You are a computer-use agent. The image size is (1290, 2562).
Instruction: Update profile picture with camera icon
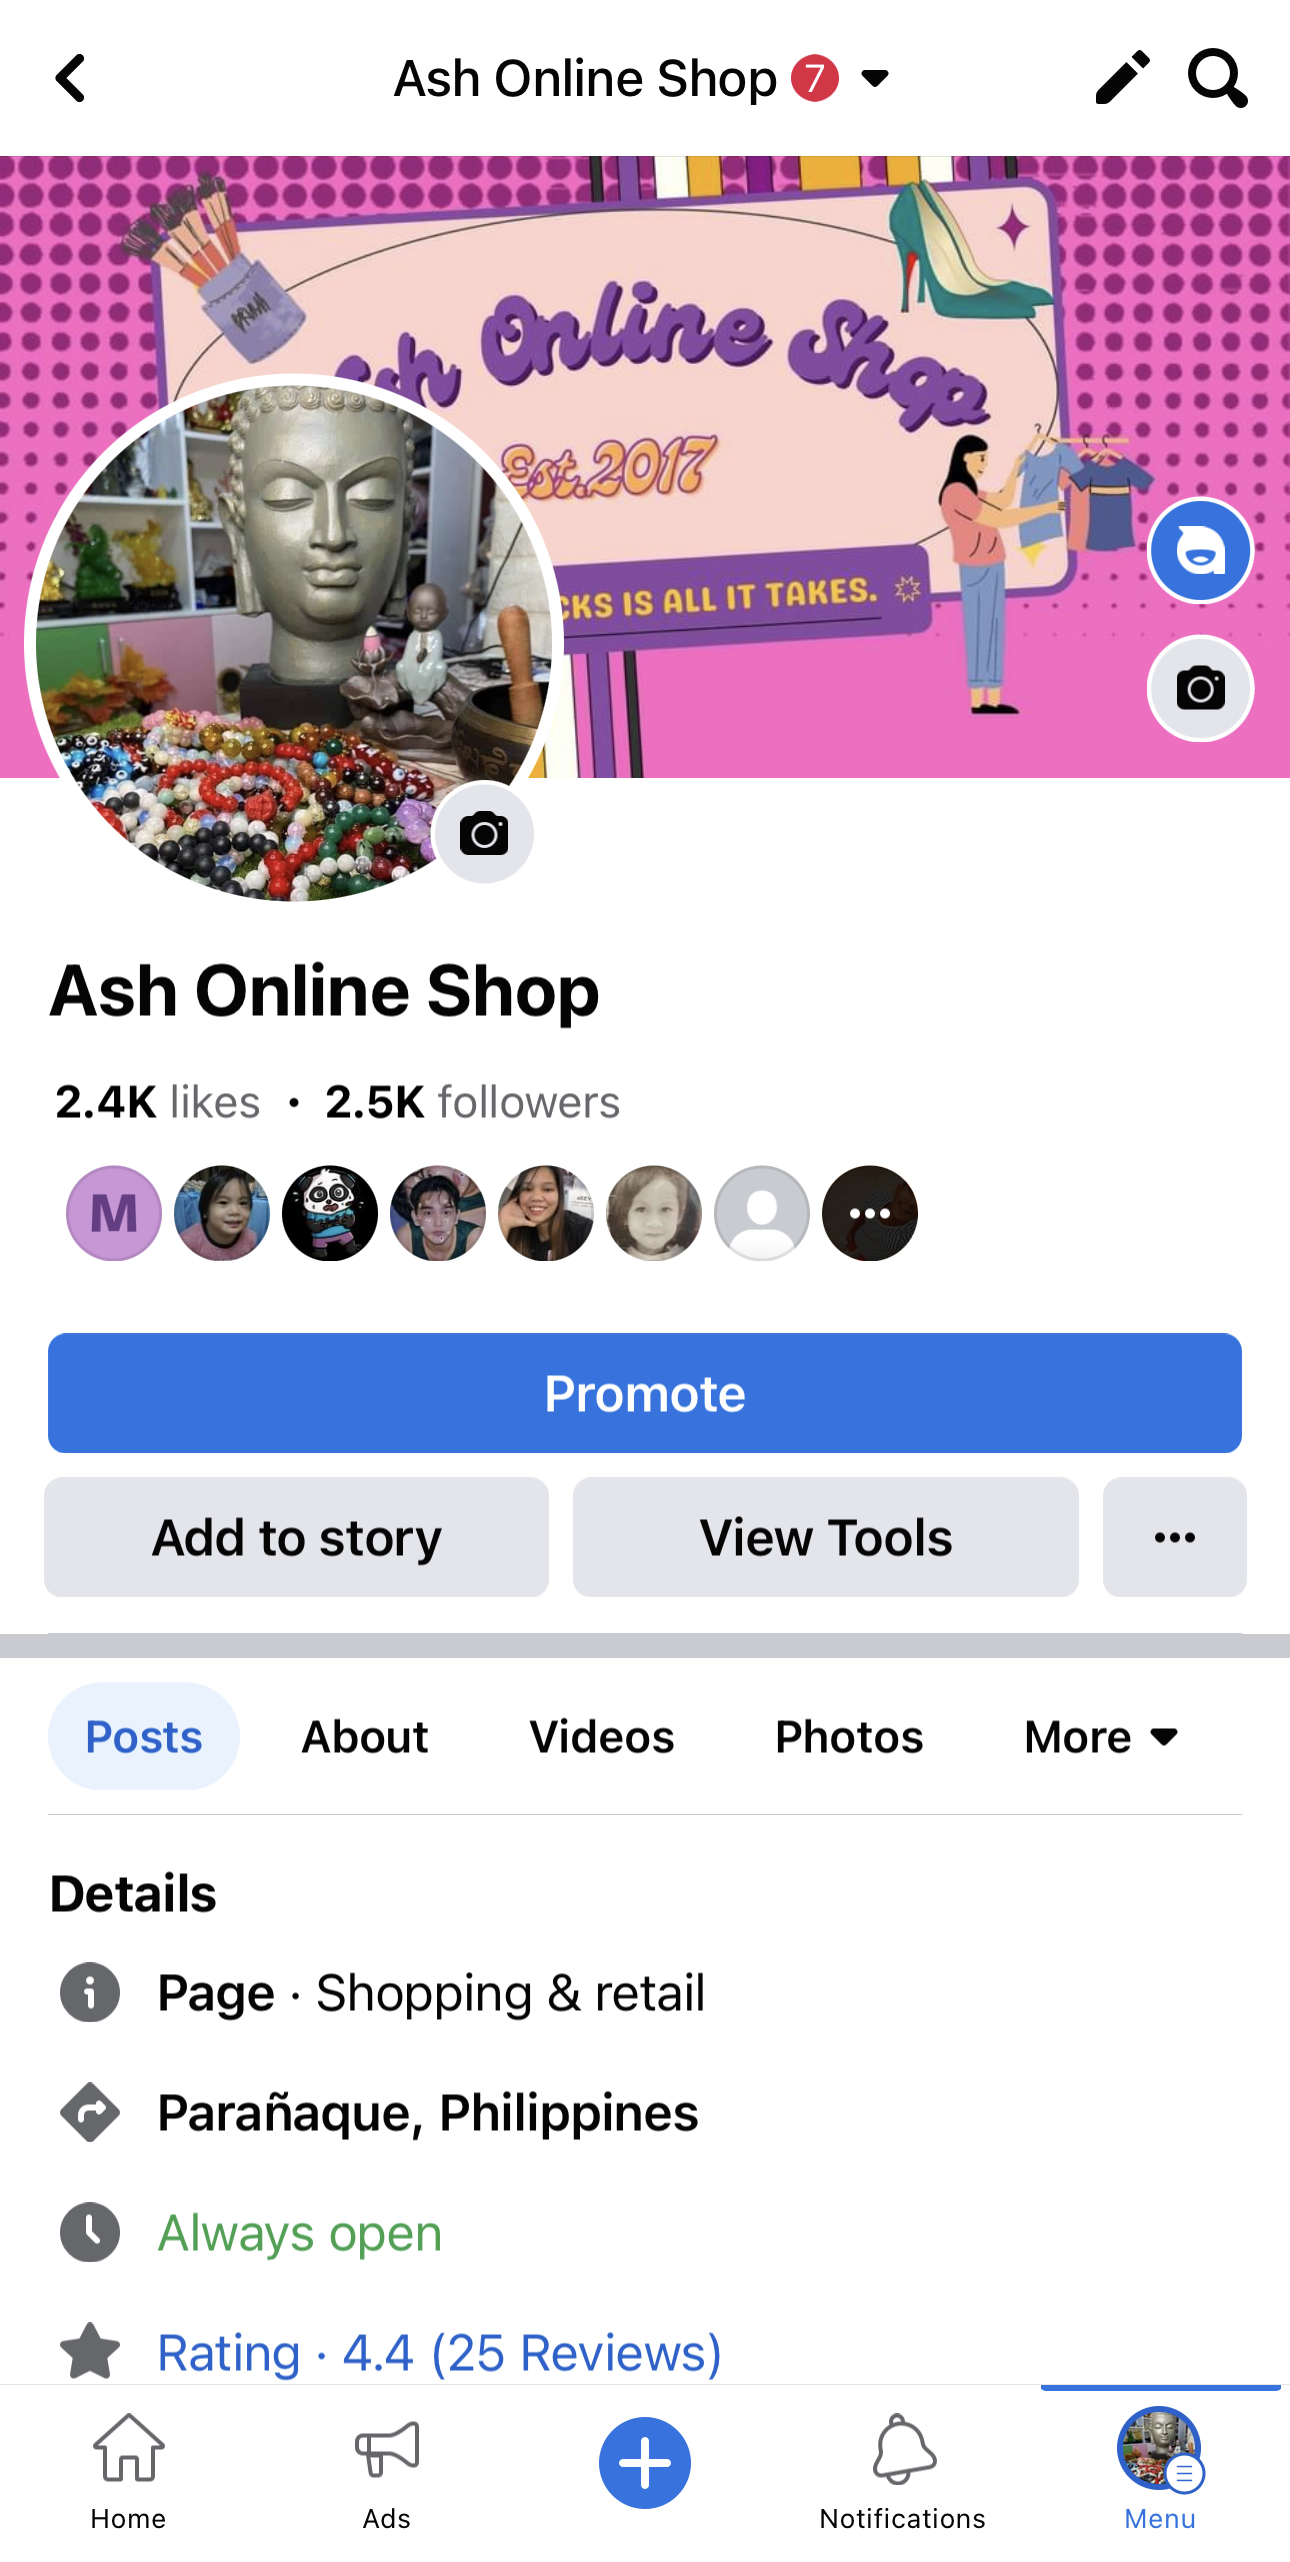tap(484, 833)
